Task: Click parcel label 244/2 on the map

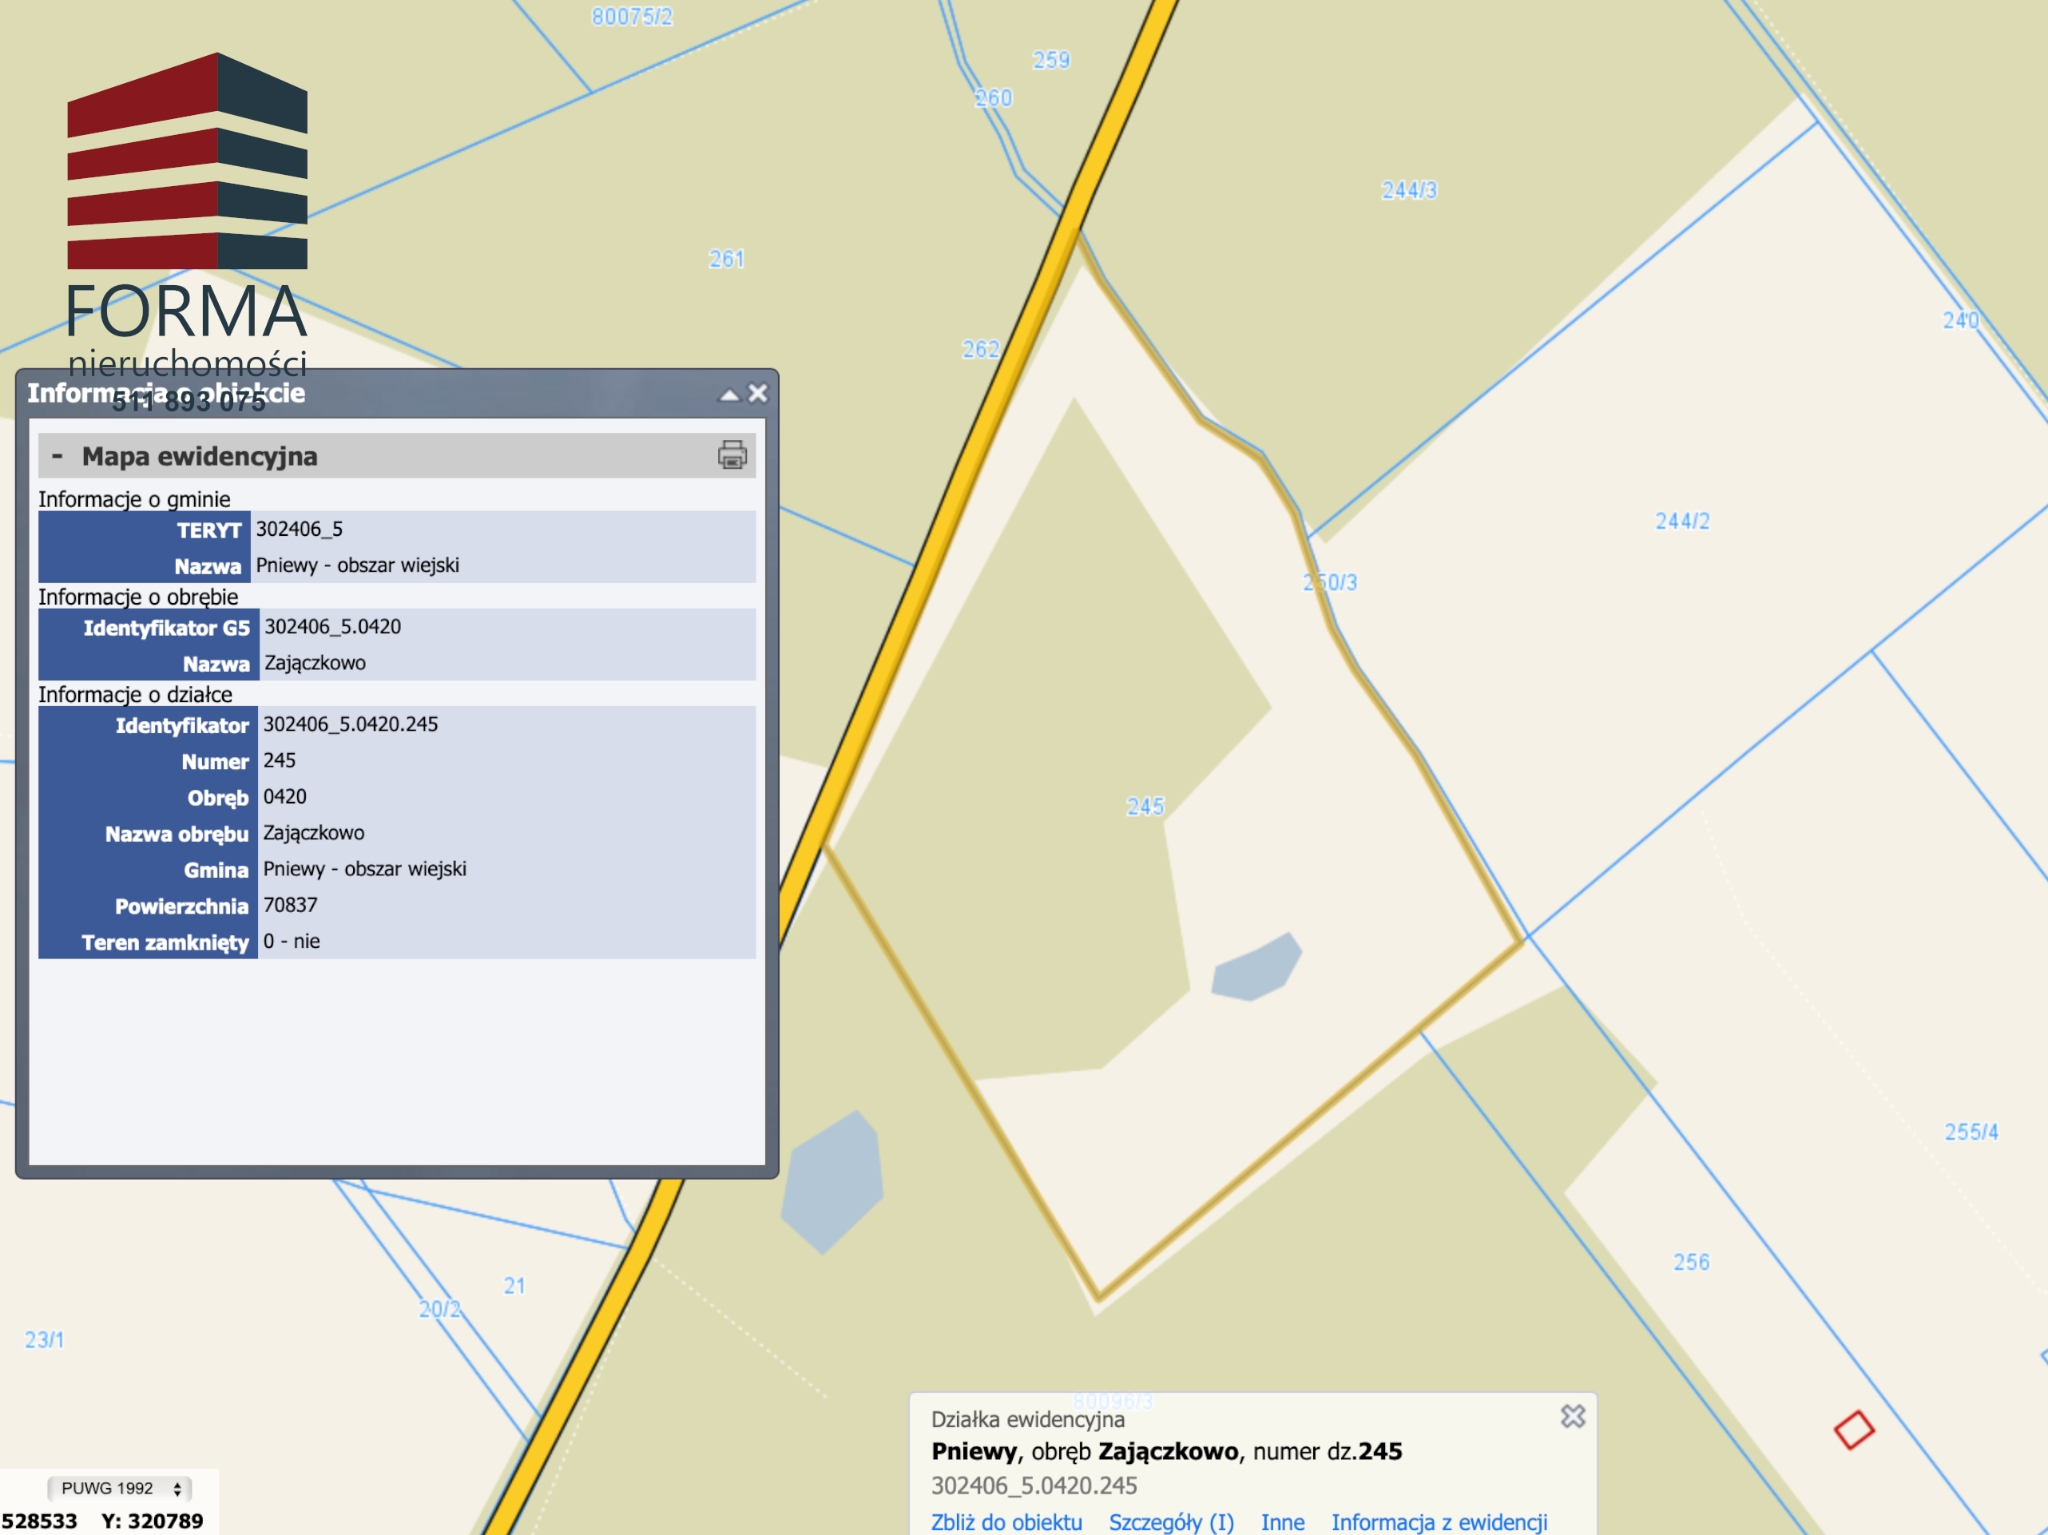Action: click(1682, 521)
